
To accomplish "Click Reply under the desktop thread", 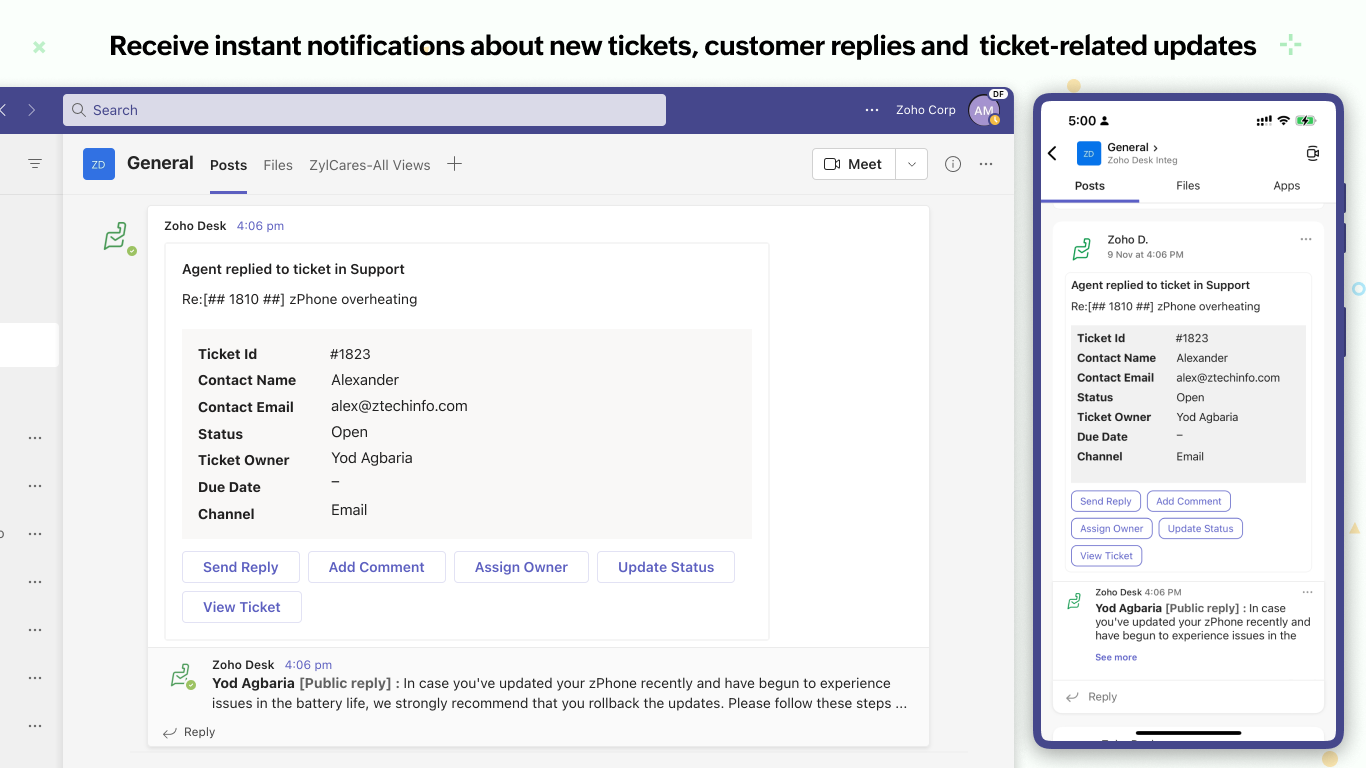I will coord(189,732).
